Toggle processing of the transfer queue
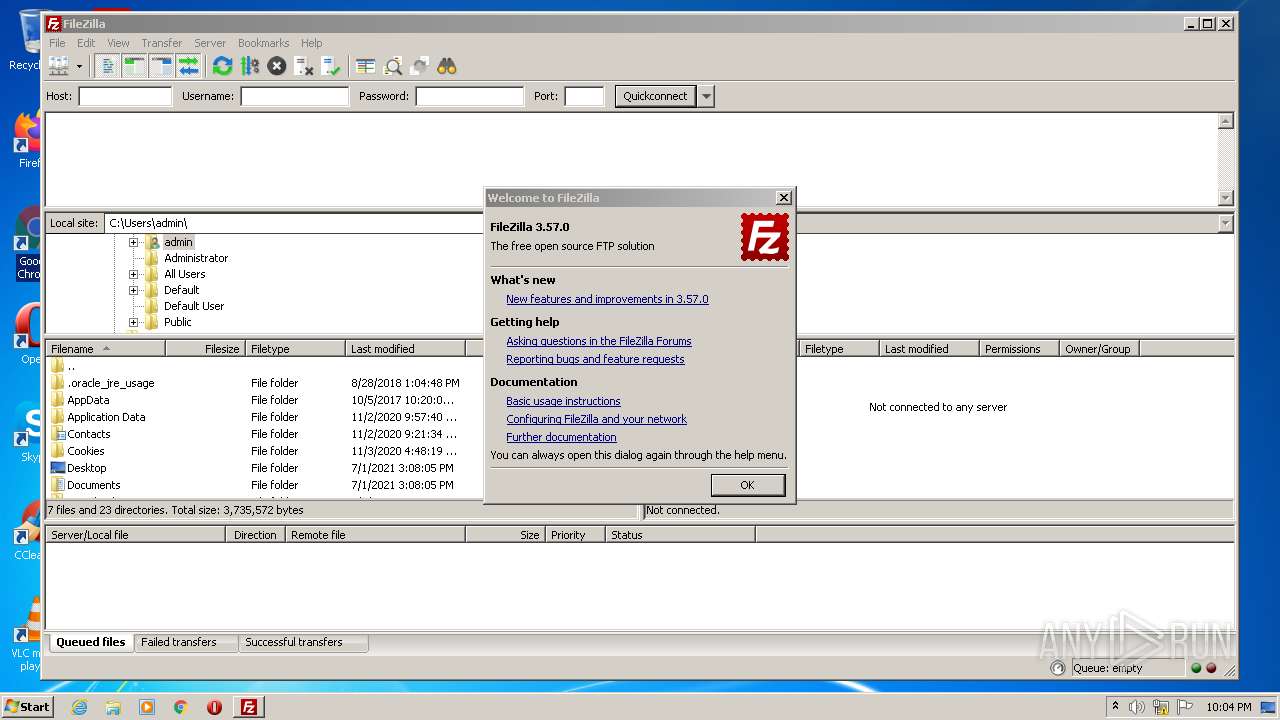Screen dimensions: 1280x720 tap(250, 66)
